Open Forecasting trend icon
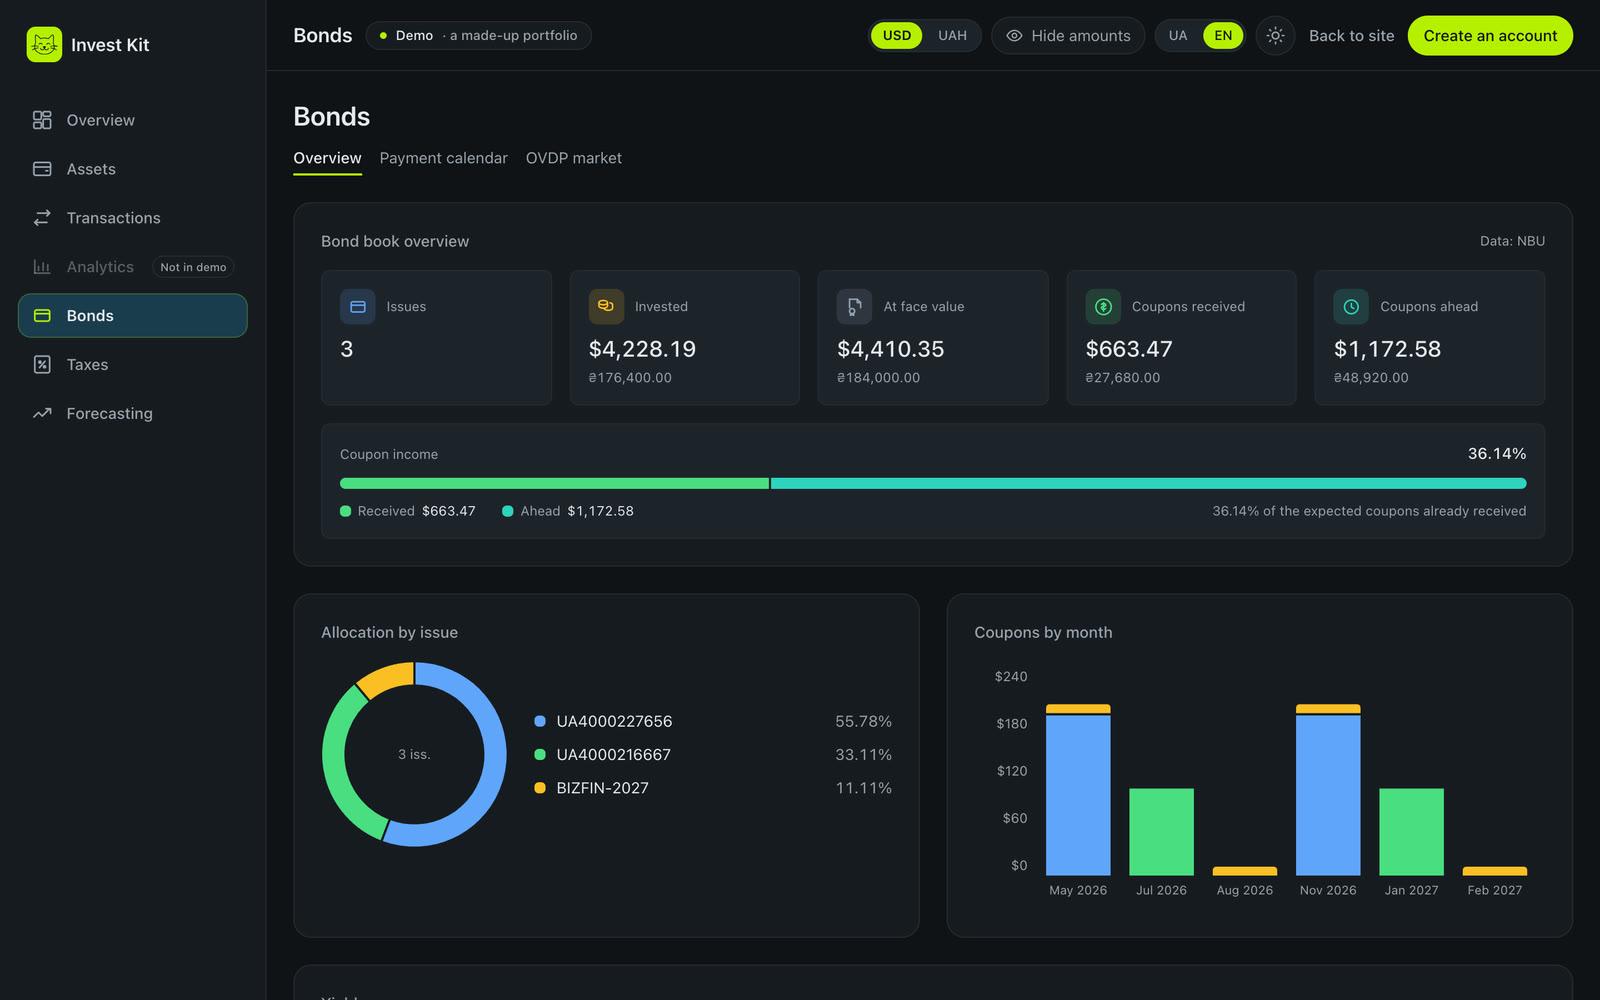The image size is (1600, 1000). (42, 414)
